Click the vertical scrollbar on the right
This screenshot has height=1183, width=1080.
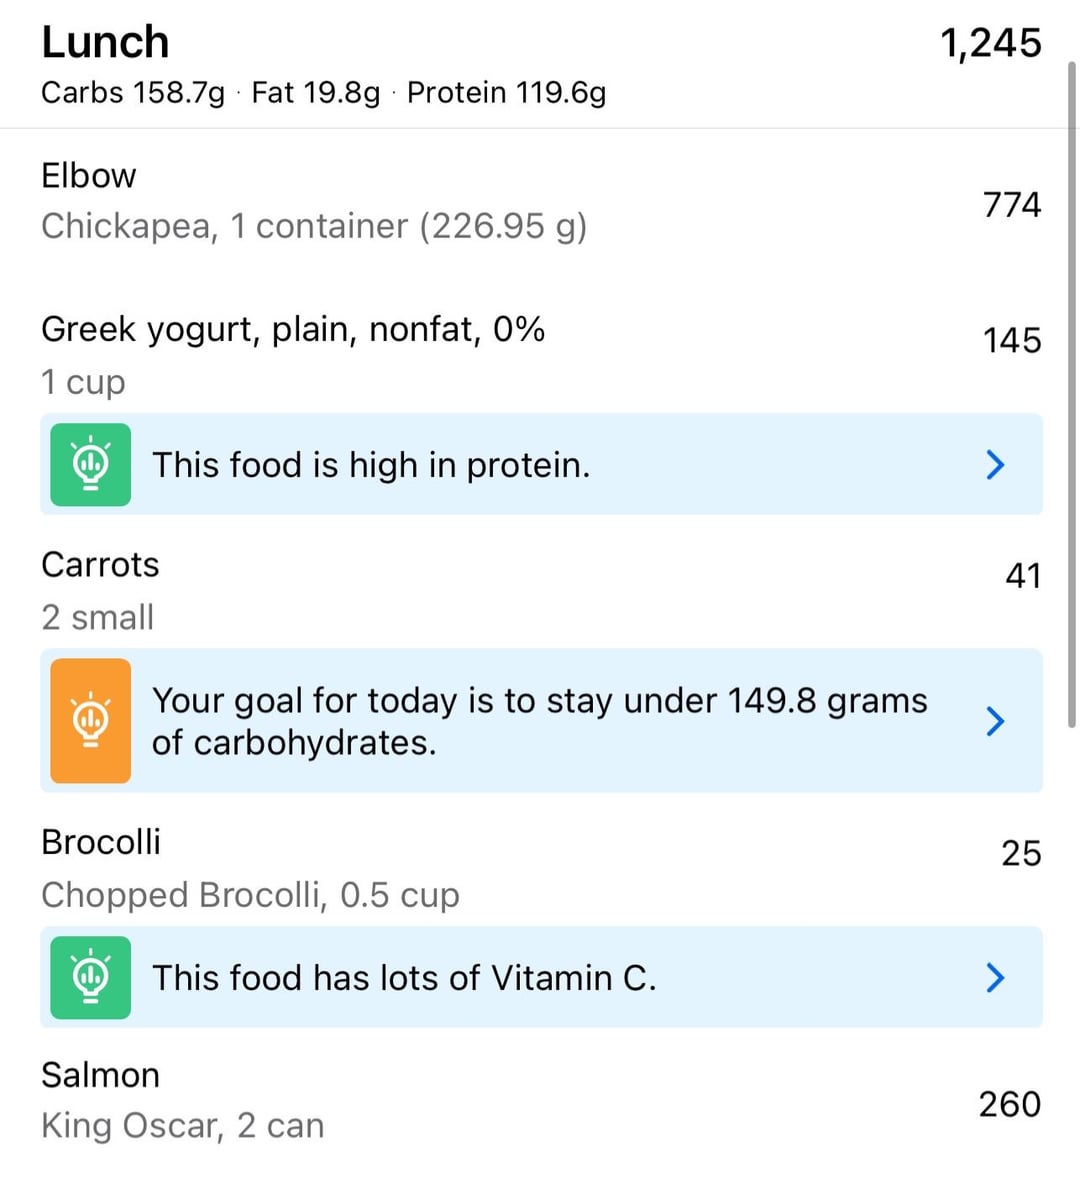pyautogui.click(x=1072, y=395)
